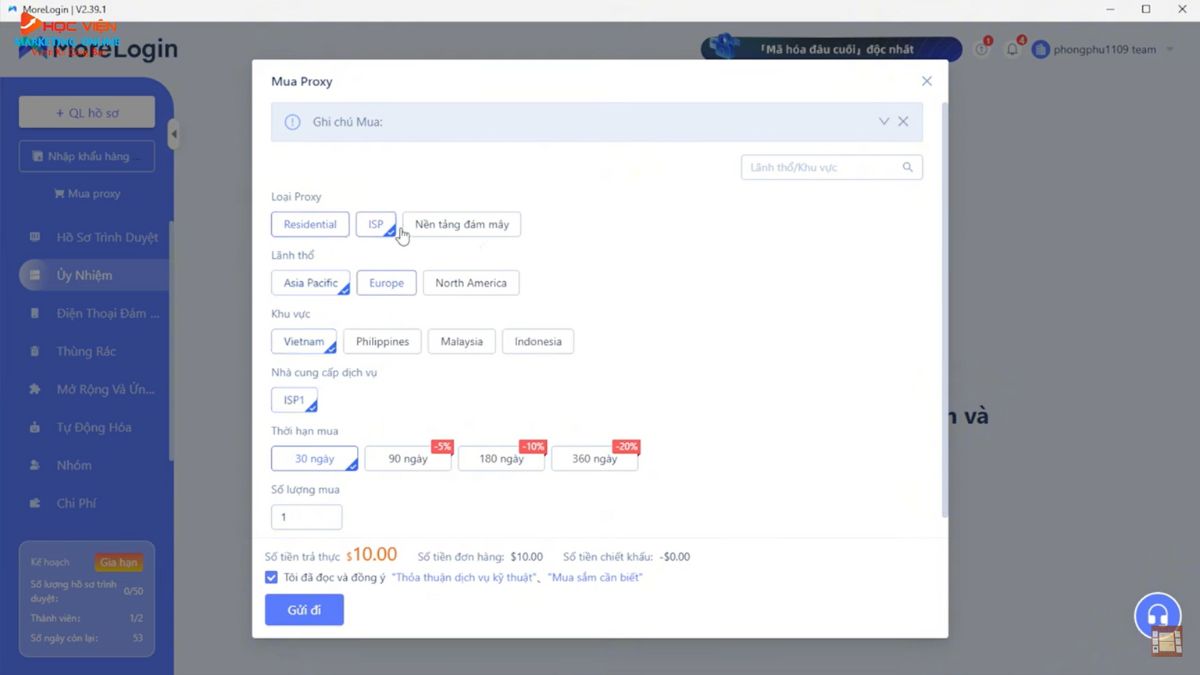
Task: Choose 360 ngày purchase period
Action: tap(595, 458)
